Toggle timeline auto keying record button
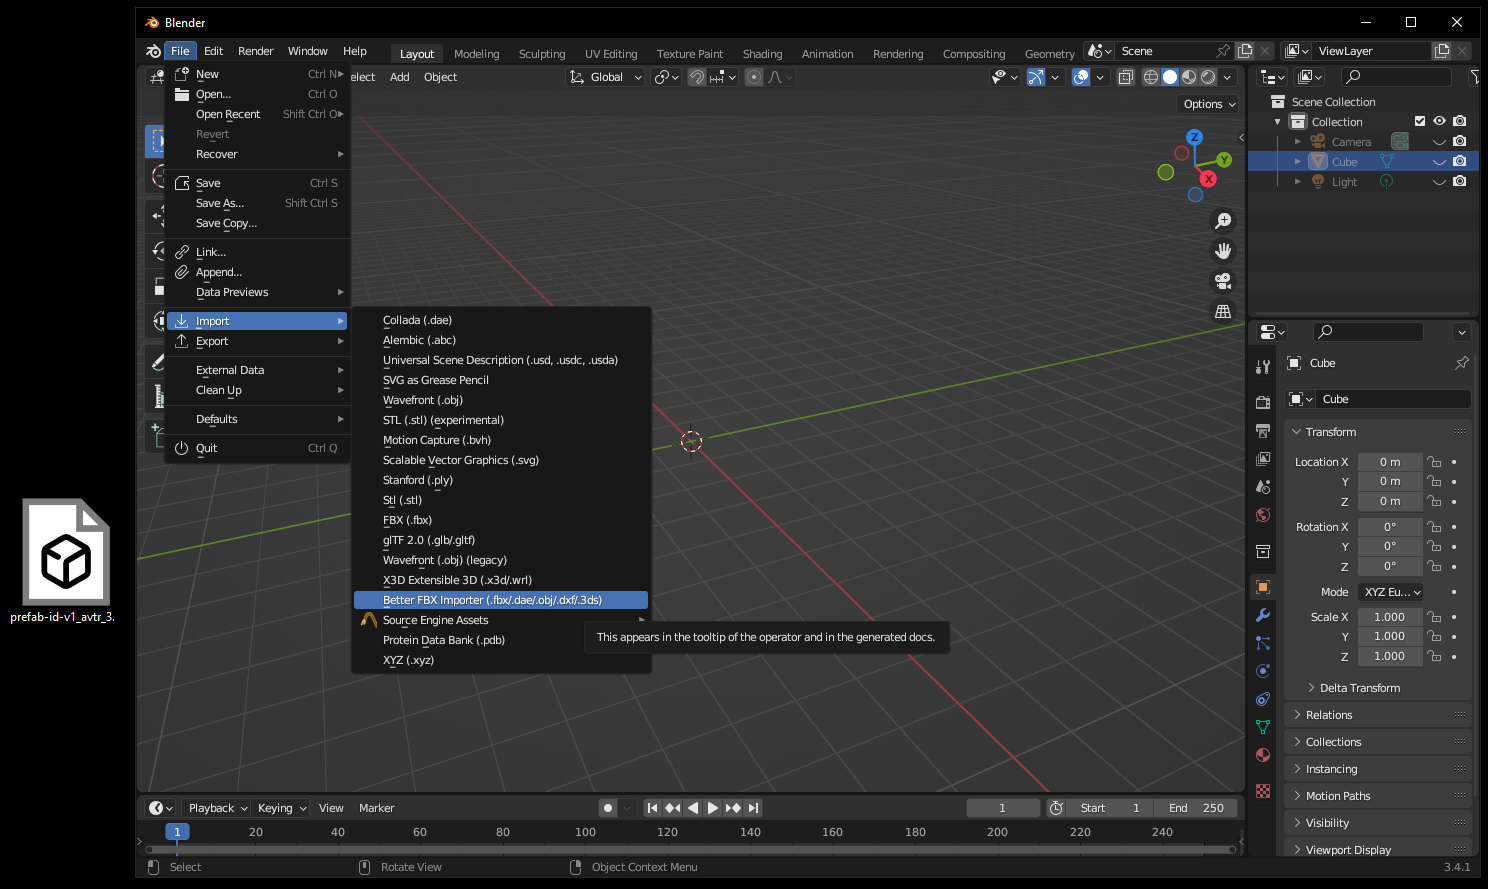1488x889 pixels. pyautogui.click(x=607, y=808)
